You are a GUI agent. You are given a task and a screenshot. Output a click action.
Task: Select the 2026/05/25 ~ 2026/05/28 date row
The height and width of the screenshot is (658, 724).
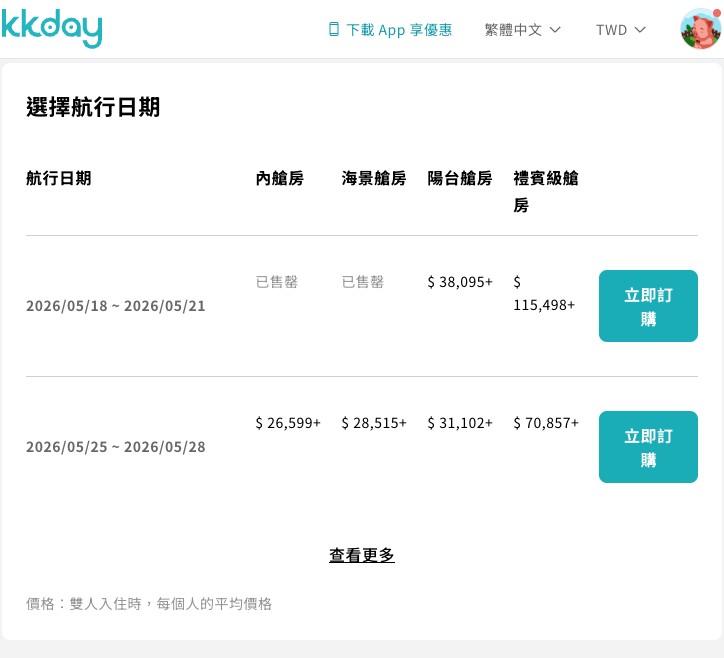point(116,447)
